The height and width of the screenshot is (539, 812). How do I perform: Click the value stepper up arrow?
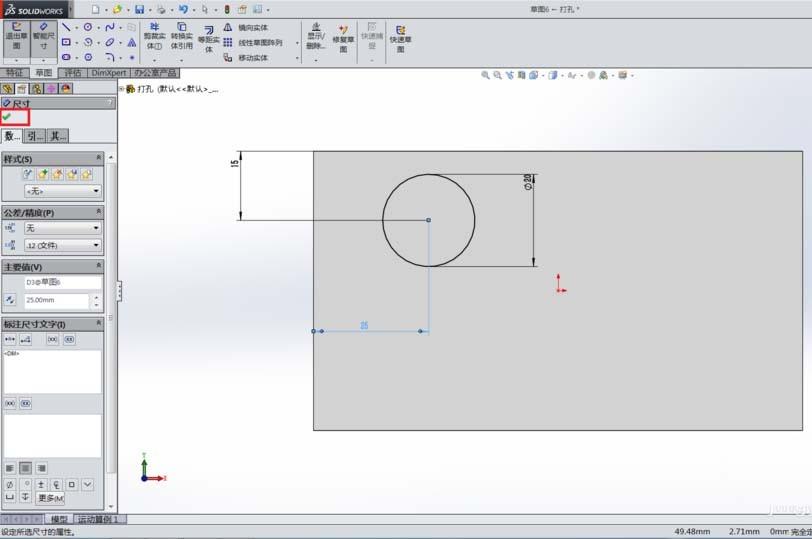[96, 297]
